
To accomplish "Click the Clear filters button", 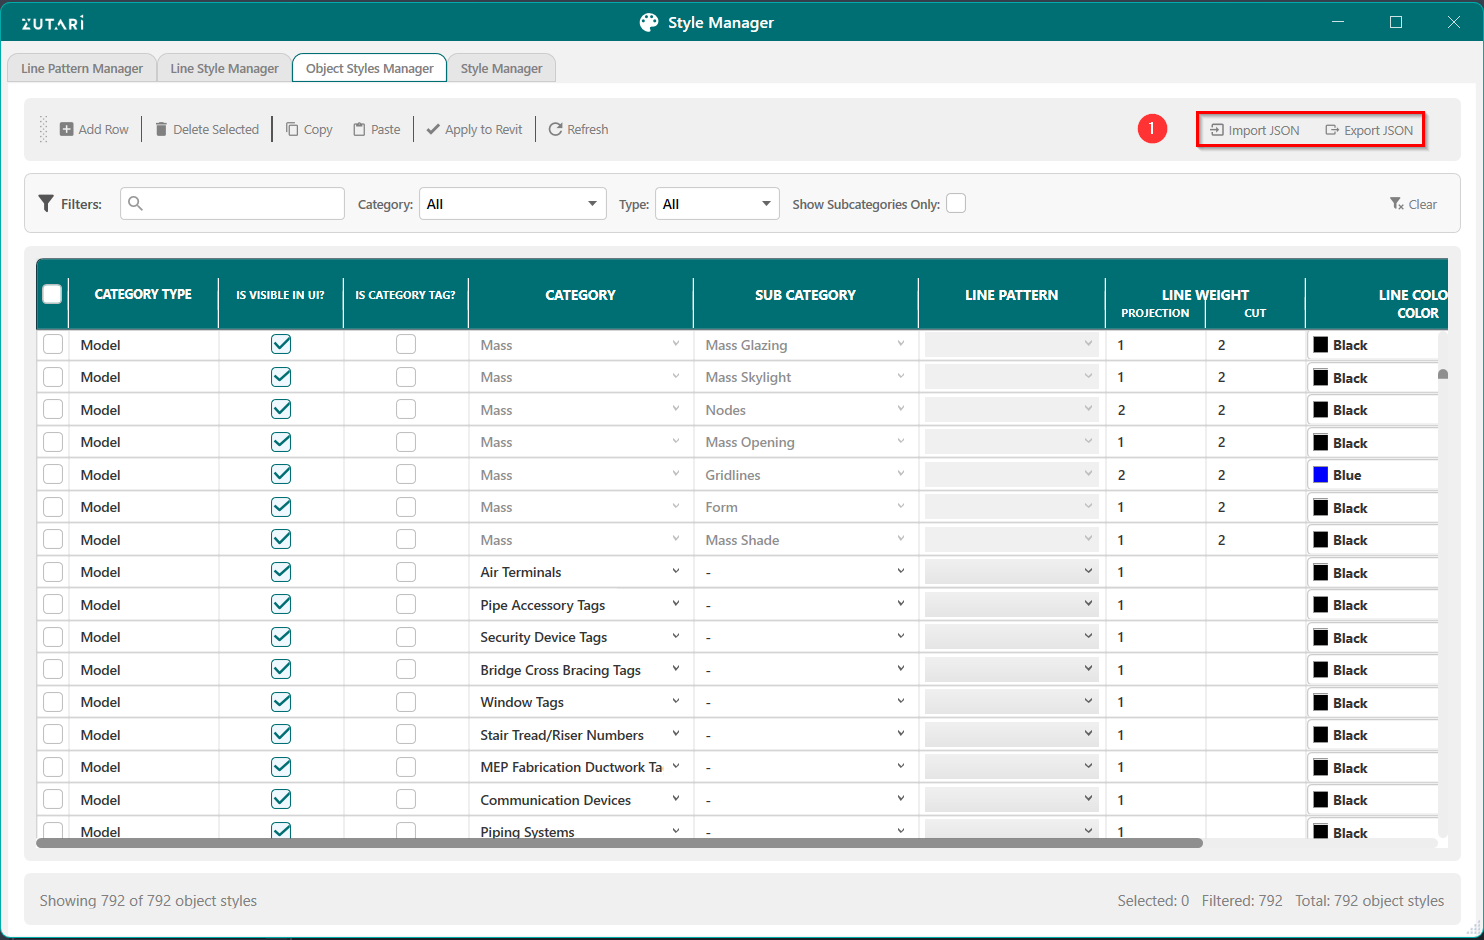I will [1413, 204].
